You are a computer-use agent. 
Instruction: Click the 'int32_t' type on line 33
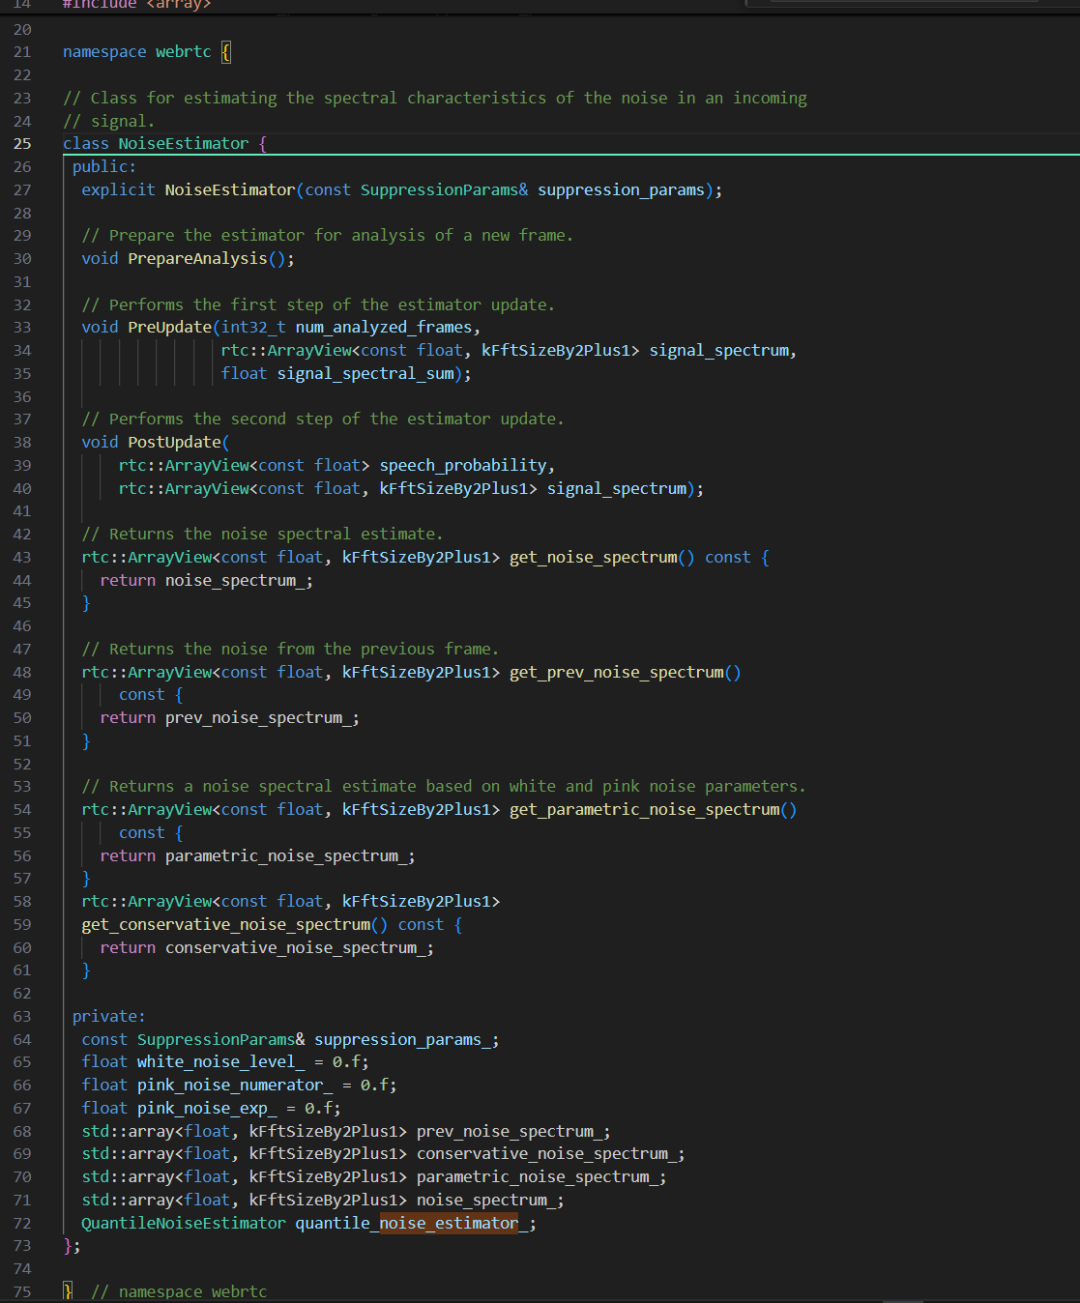(x=254, y=328)
